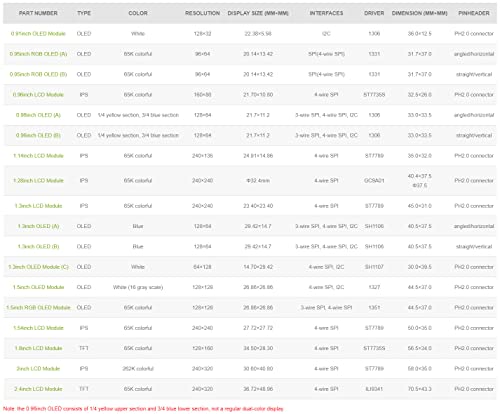
Task: Open the 0.95inch RGB OLED (A) link
Action: [x=38, y=54]
